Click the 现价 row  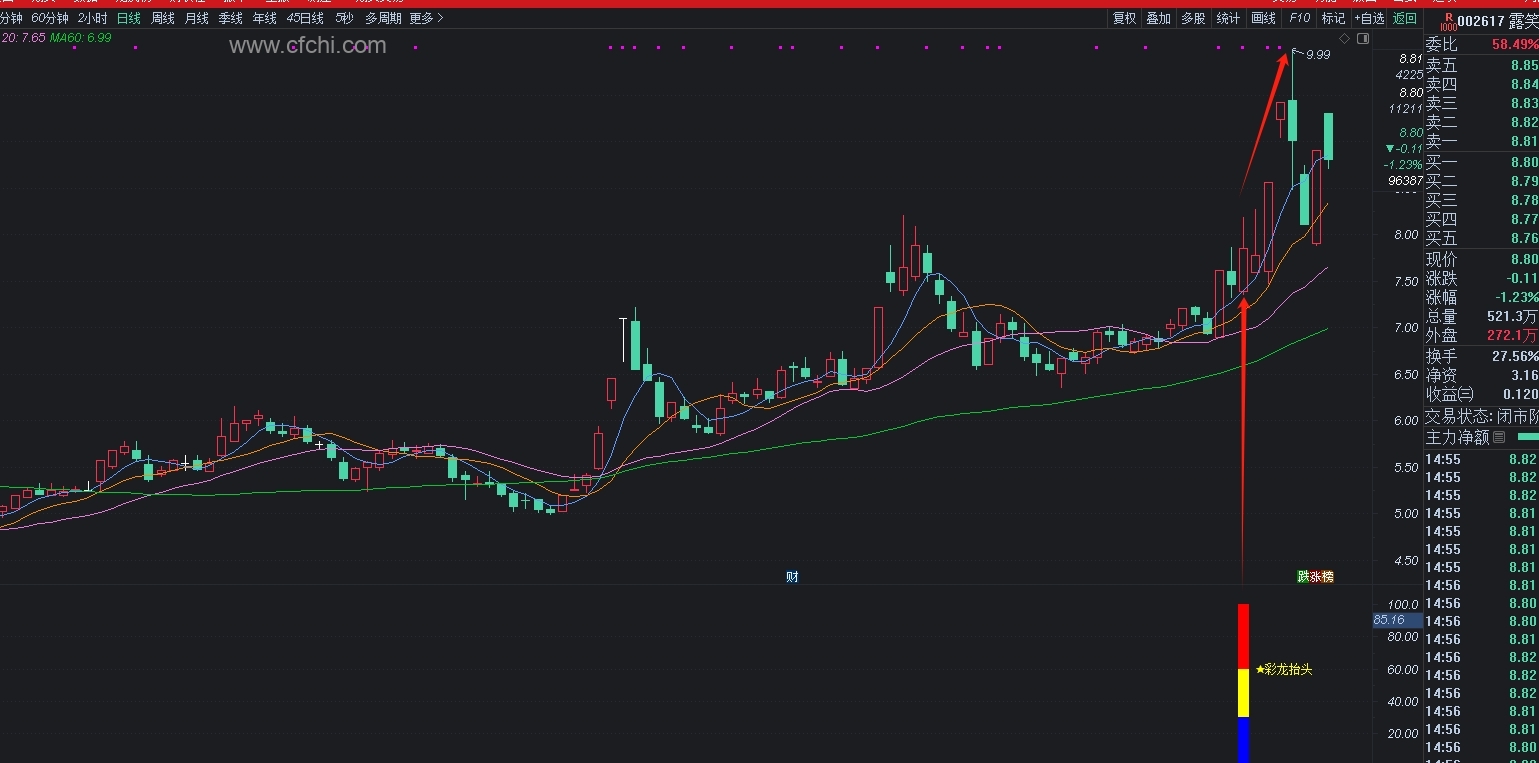(x=1481, y=259)
